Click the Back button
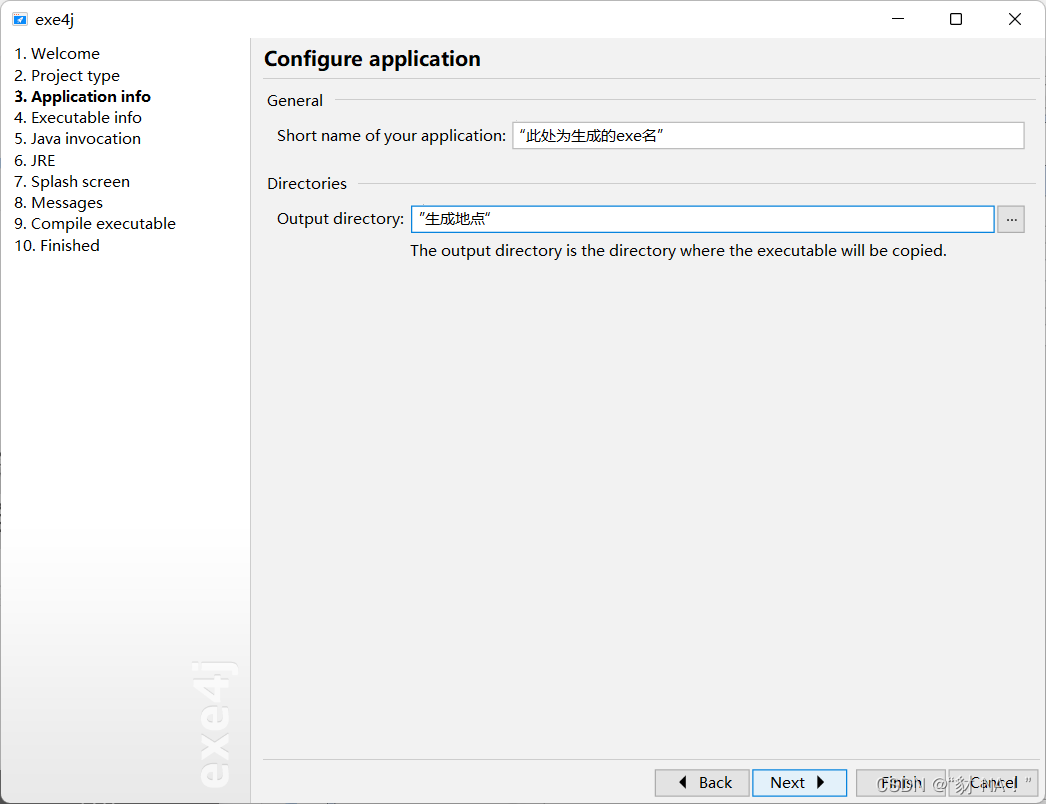The width and height of the screenshot is (1046, 804). pos(702,783)
